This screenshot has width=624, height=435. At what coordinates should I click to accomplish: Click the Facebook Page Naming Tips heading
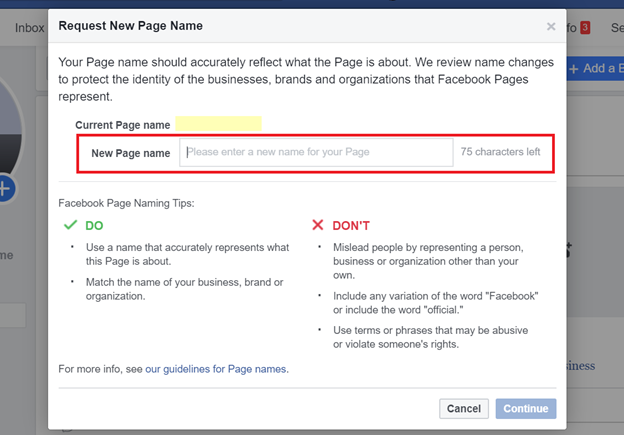click(126, 203)
